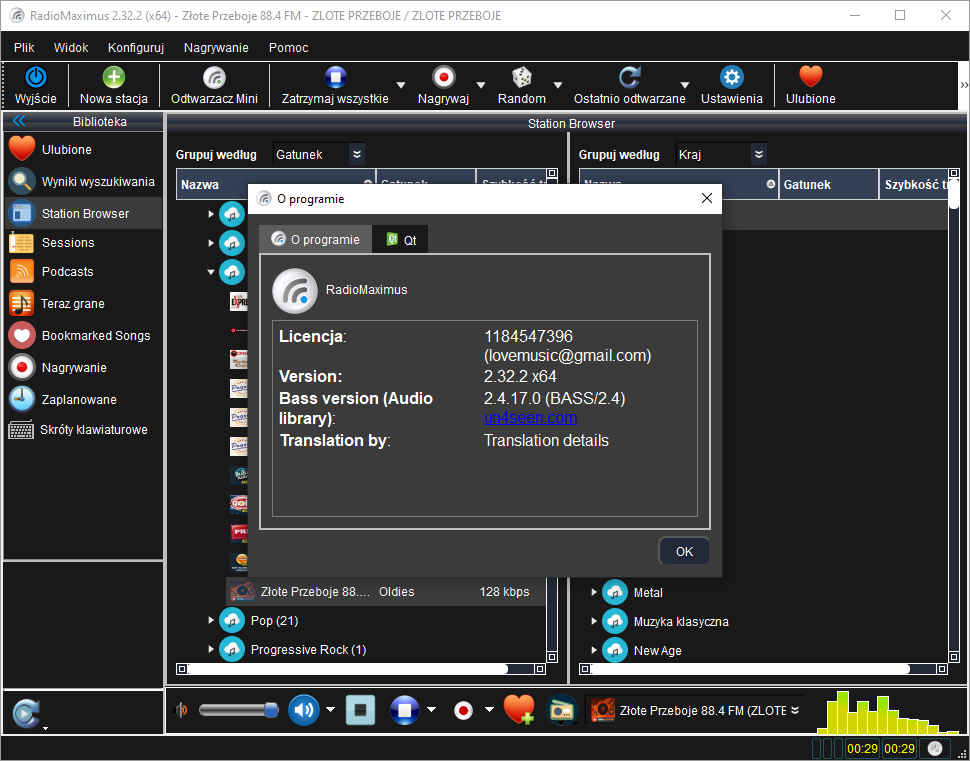
Task: Open the Pomoc menu
Action: coord(289,48)
